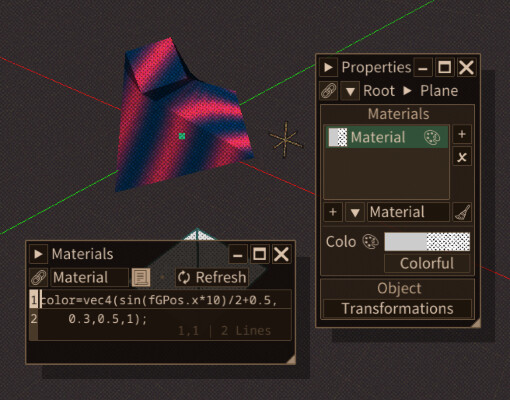510x400 pixels.
Task: Click the Material name field in Materials window
Action: coord(89,277)
